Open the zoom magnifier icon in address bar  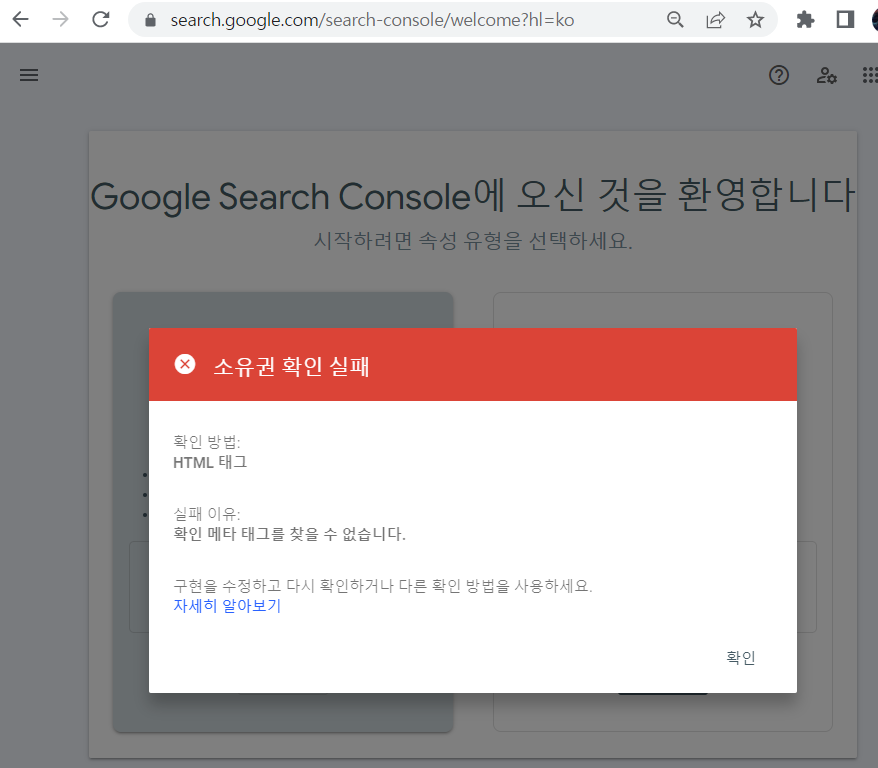[675, 20]
